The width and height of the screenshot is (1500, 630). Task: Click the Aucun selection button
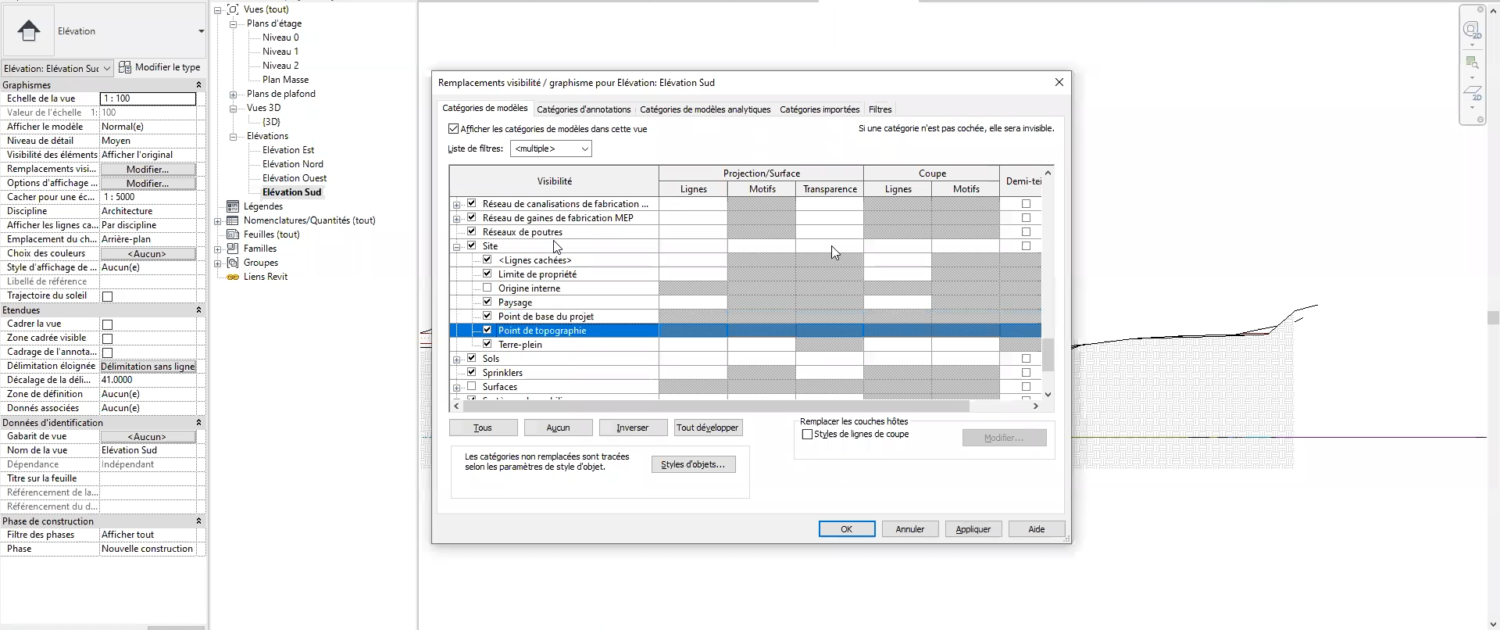click(558, 428)
